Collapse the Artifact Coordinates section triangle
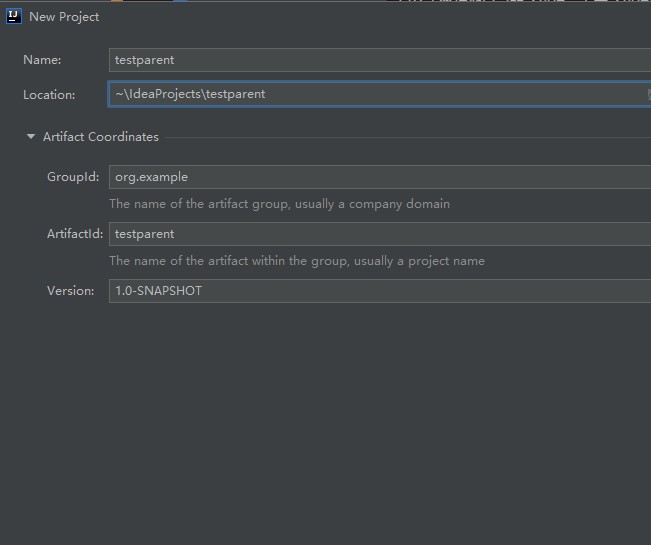The image size is (651, 545). click(31, 137)
